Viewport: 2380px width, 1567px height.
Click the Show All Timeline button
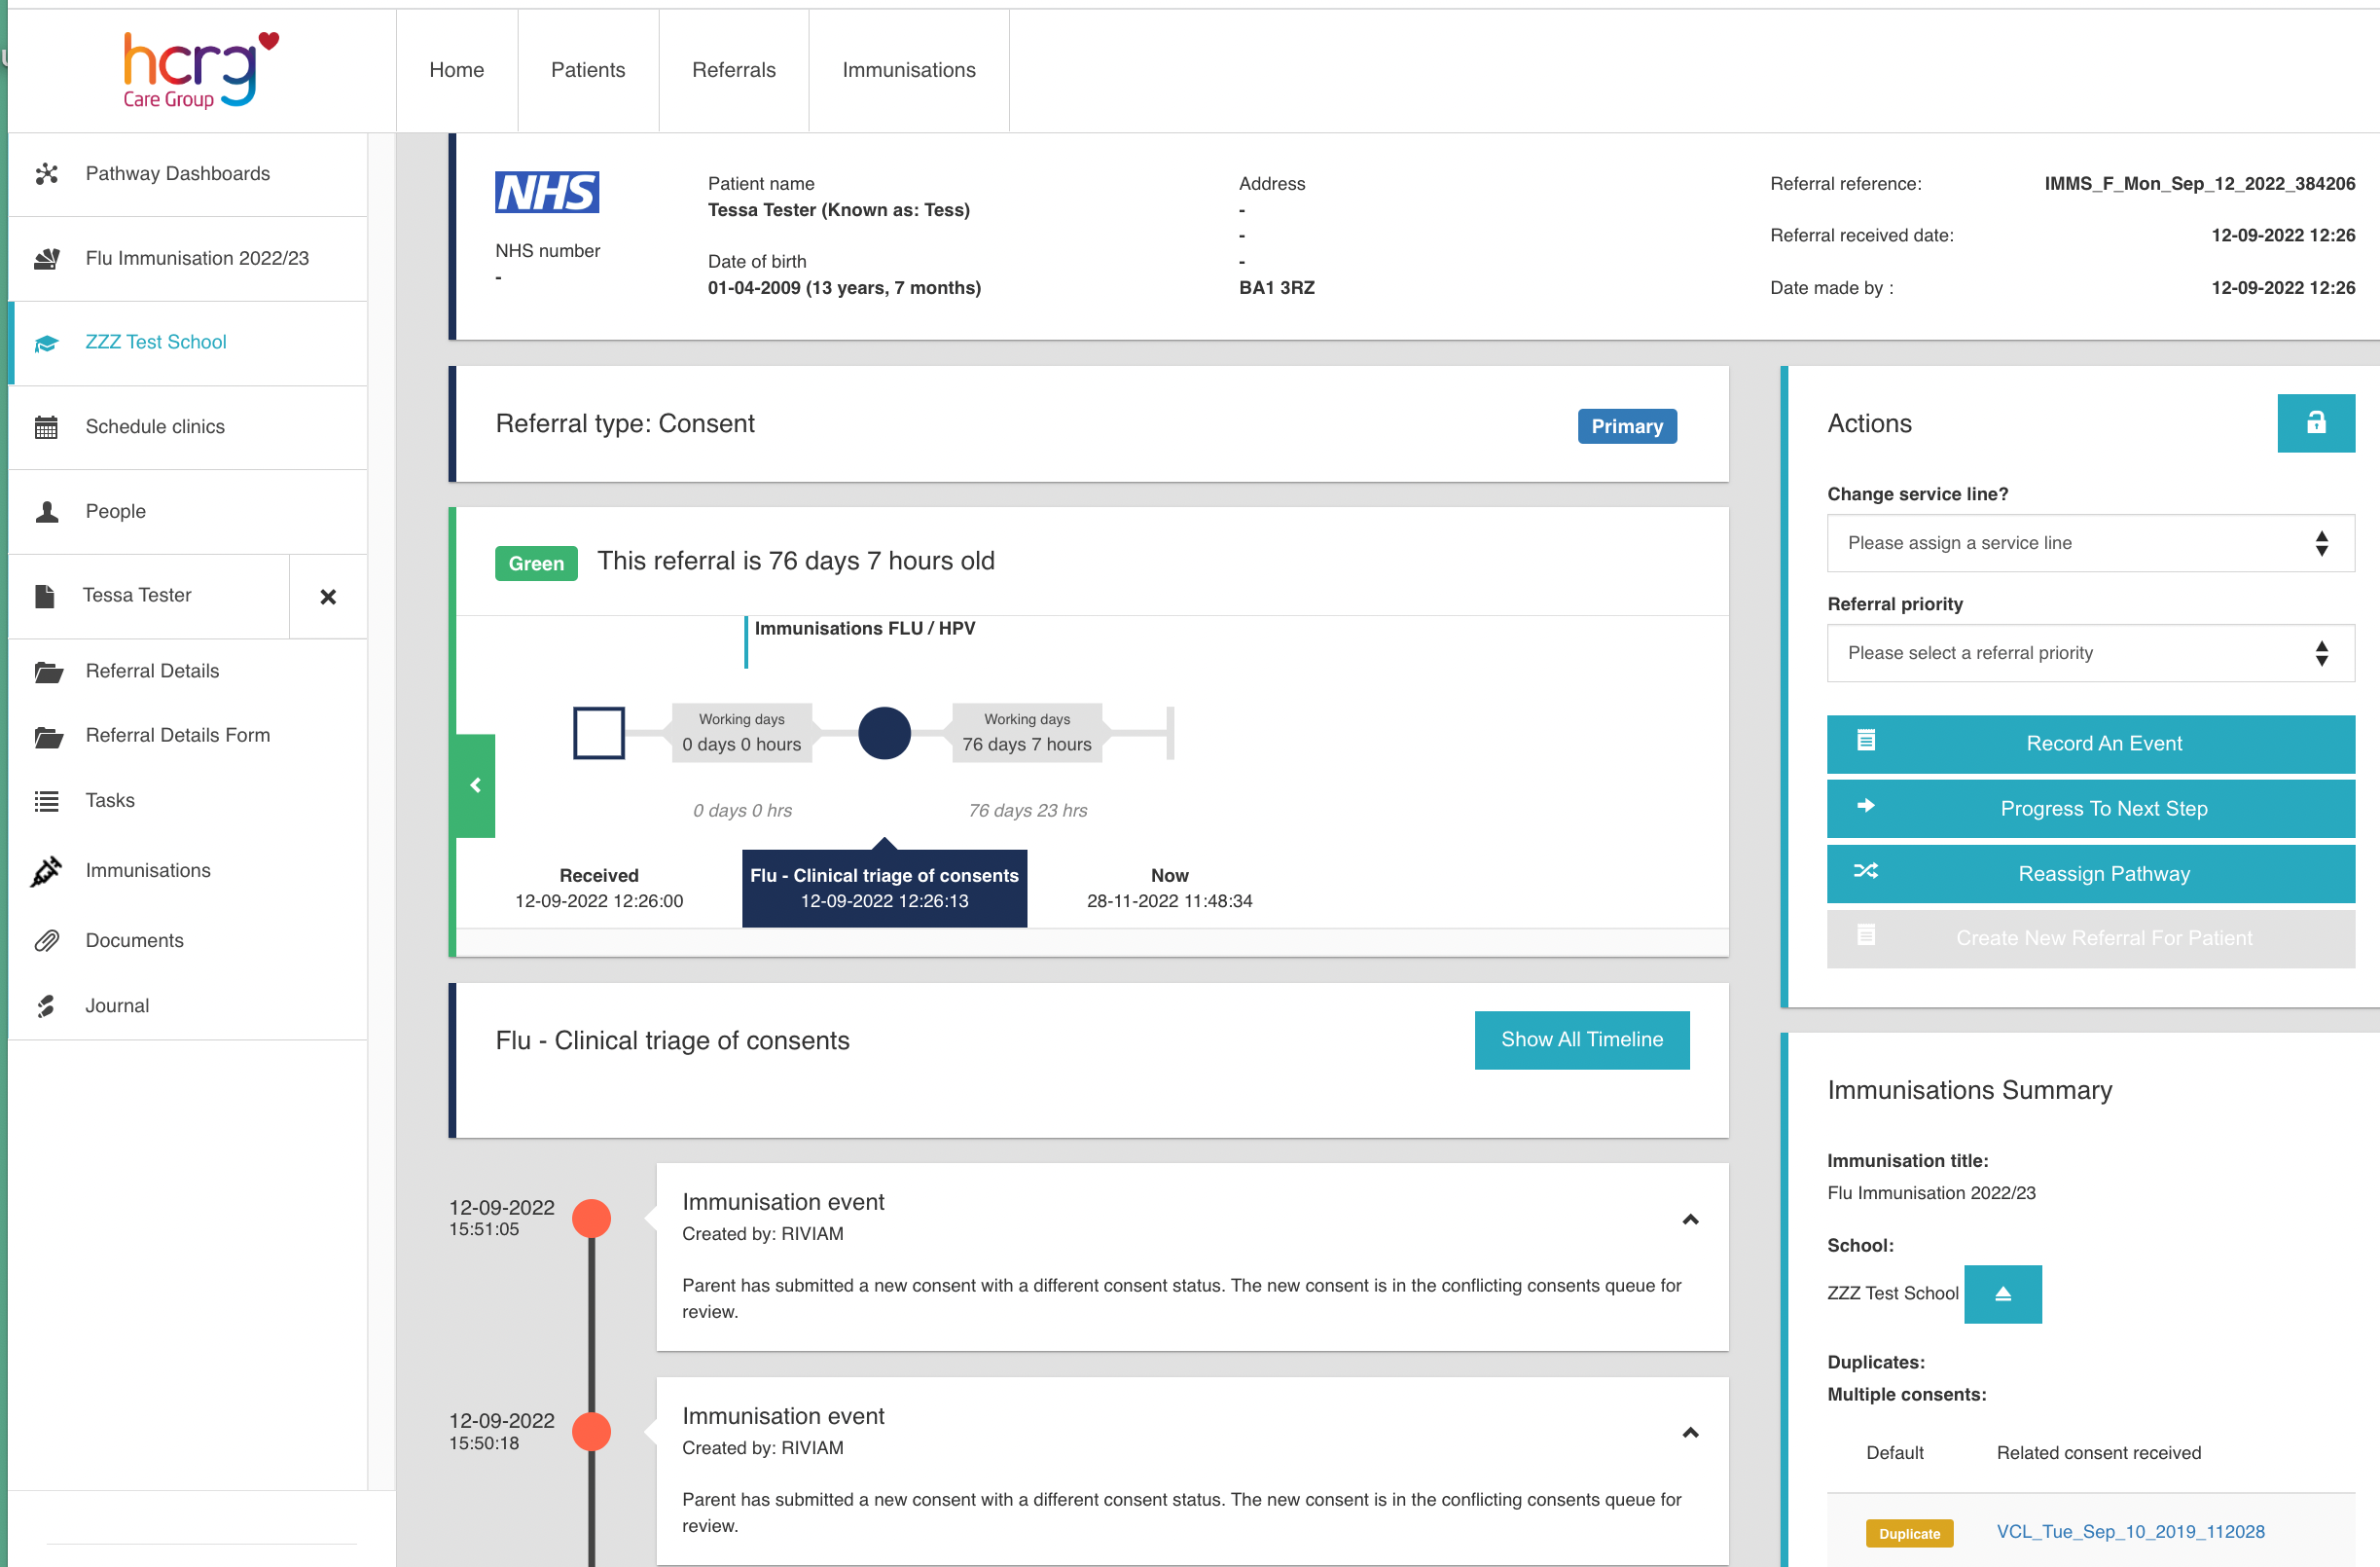coord(1581,1040)
